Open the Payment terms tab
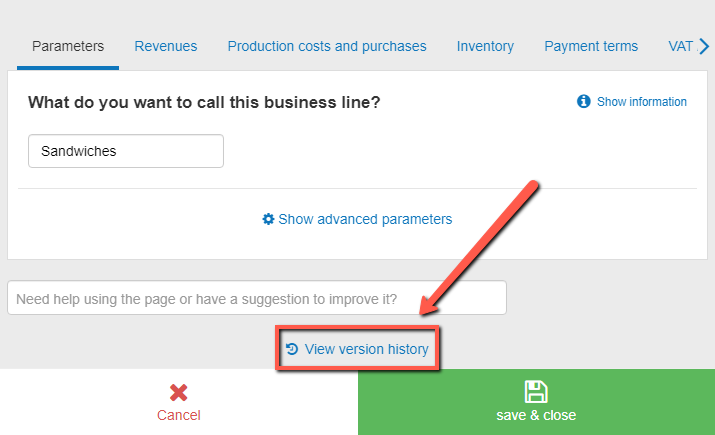Screen dimensions: 715x435 click(x=591, y=46)
